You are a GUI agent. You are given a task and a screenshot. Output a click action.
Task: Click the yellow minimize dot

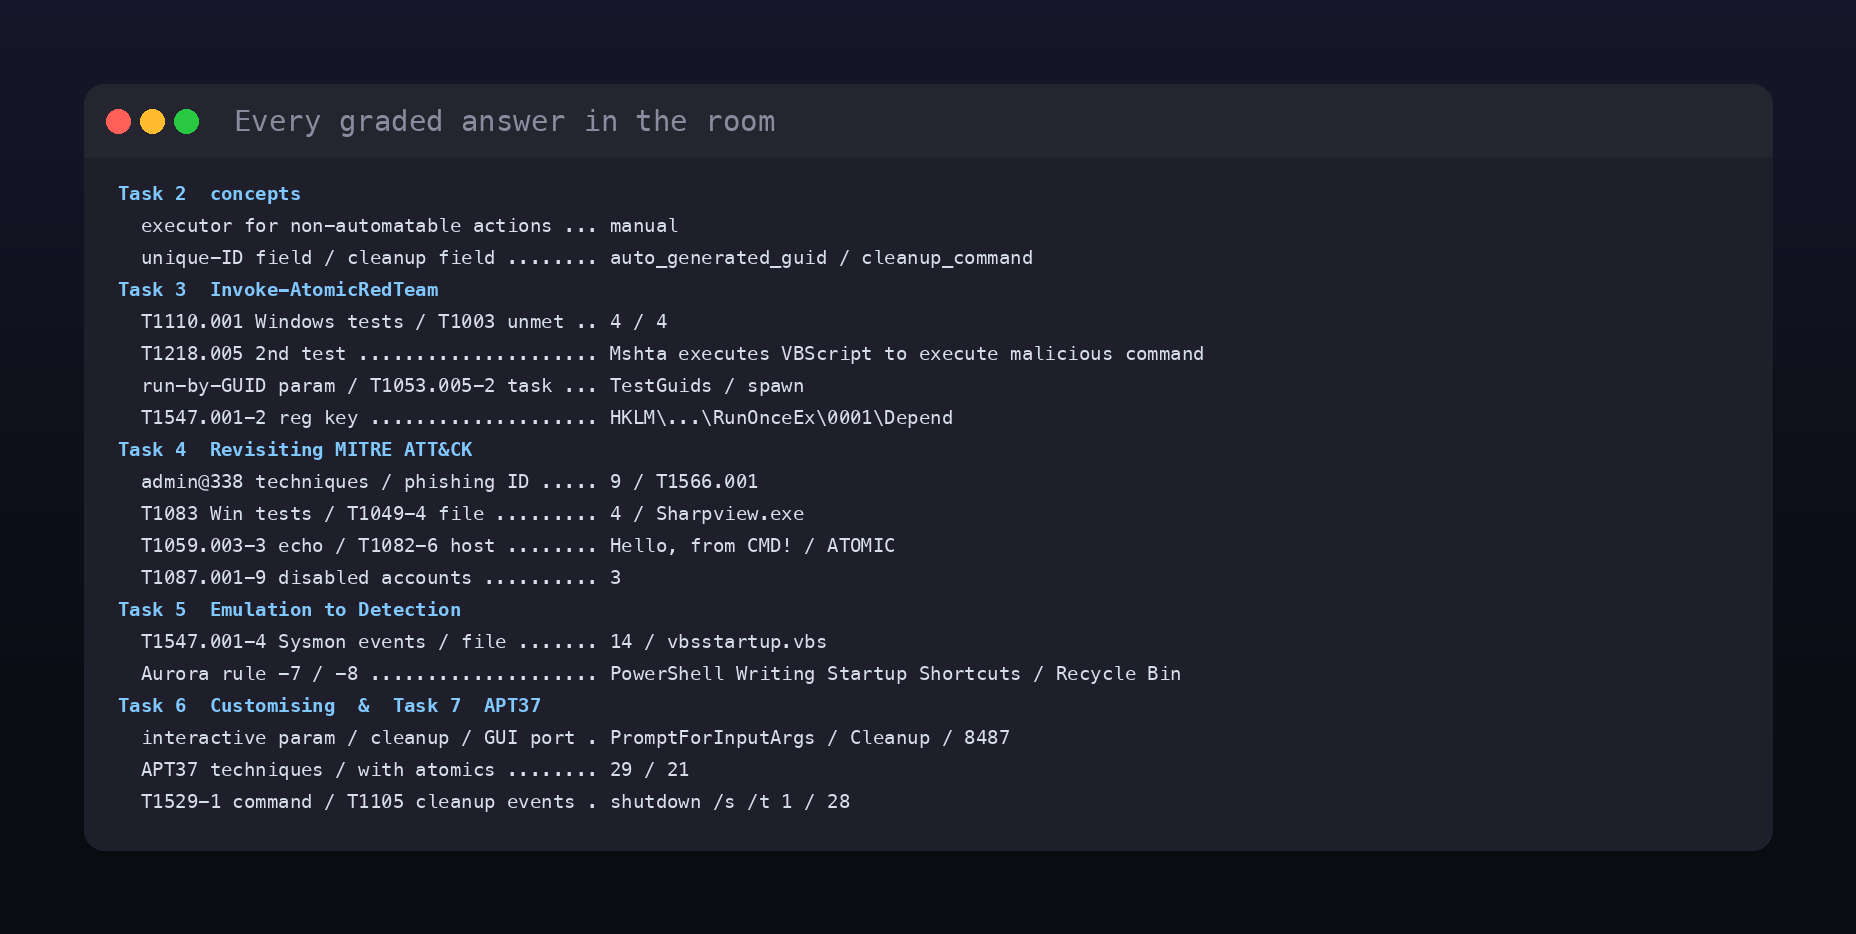pyautogui.click(x=152, y=121)
